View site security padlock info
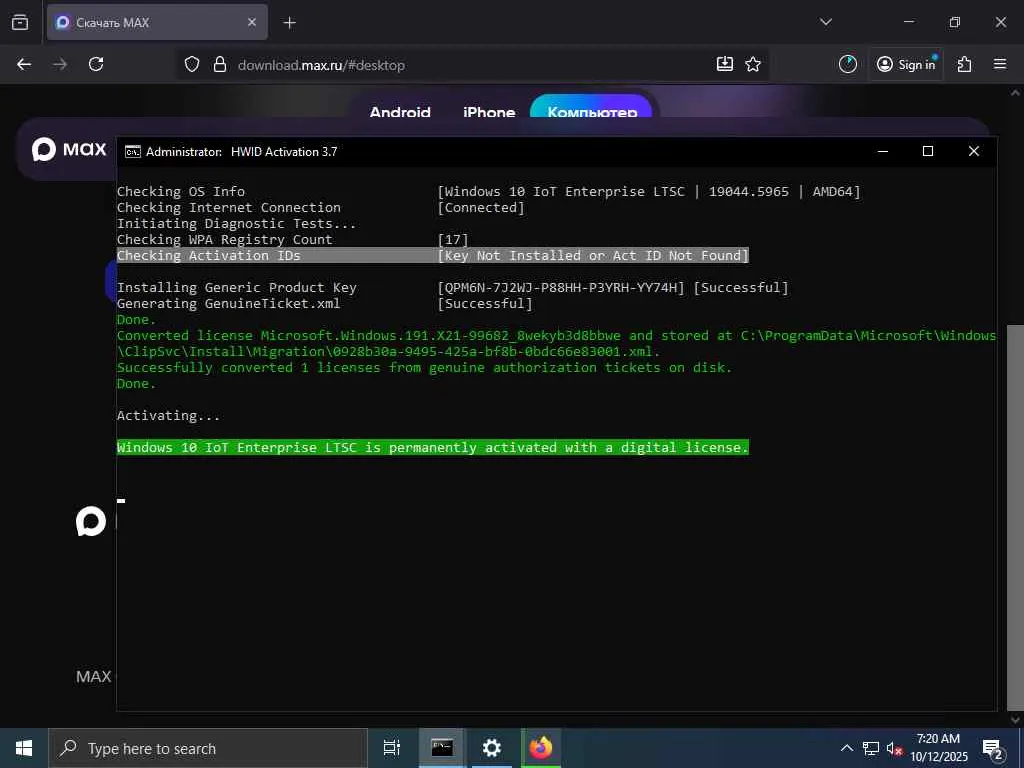Screen dimensions: 1024x768 point(220,65)
